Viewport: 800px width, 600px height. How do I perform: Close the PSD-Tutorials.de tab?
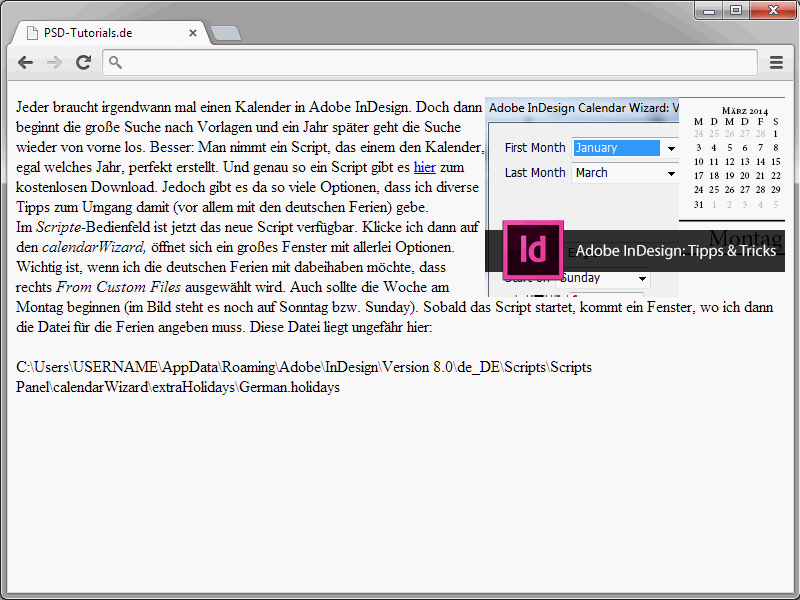(193, 33)
